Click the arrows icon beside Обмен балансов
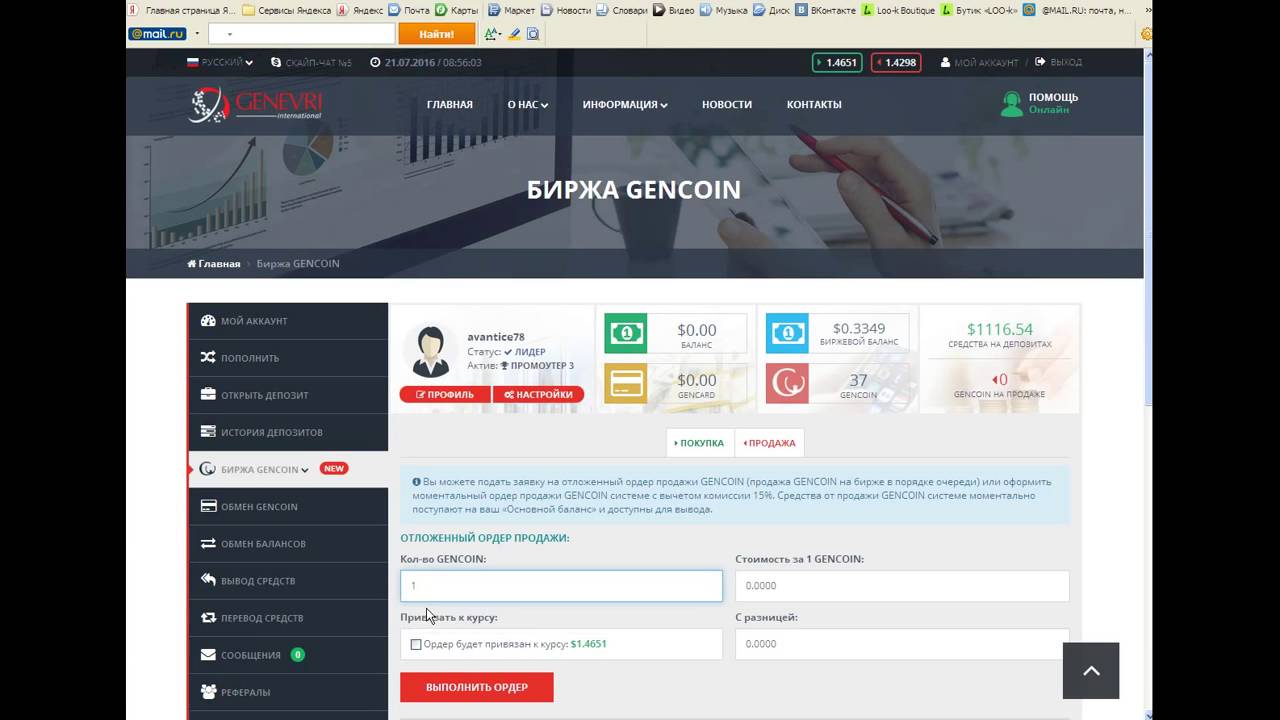This screenshot has height=720, width=1280. click(208, 543)
